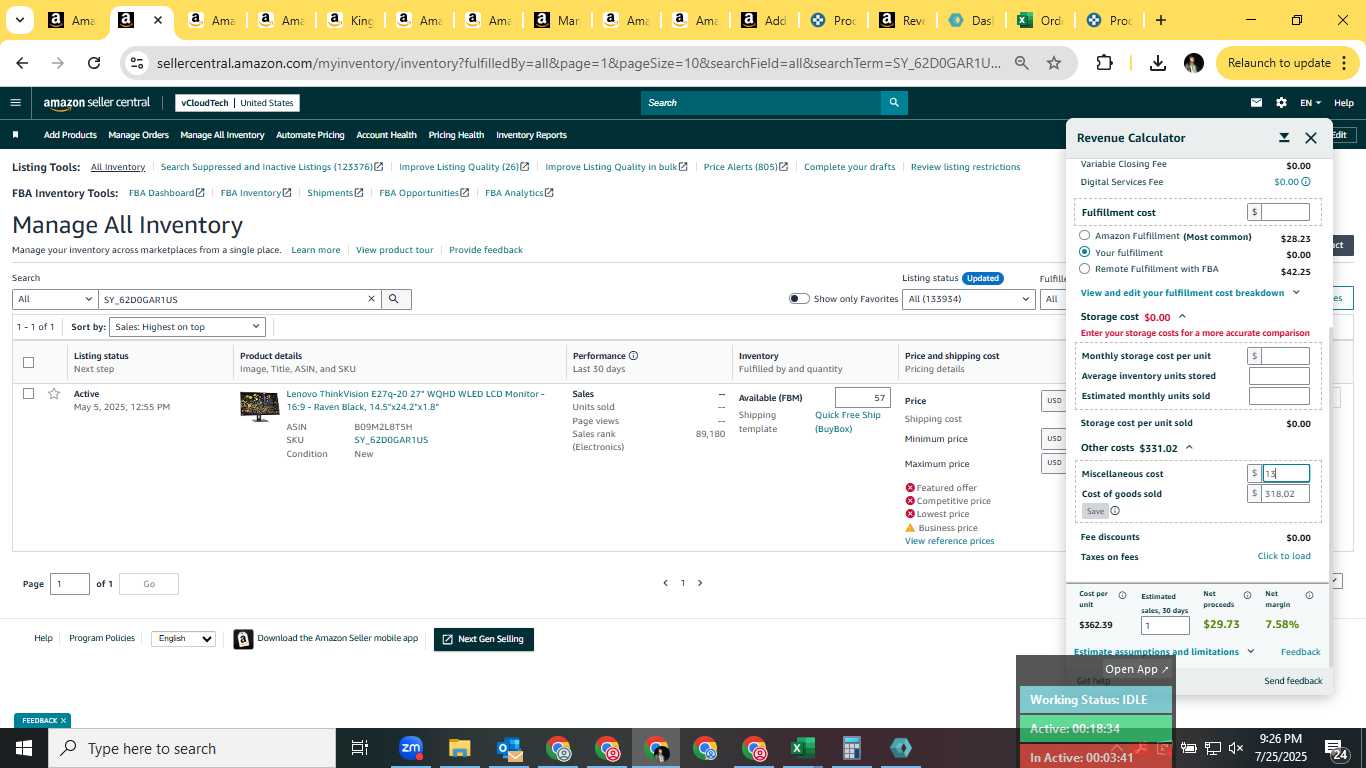
Task: Click View reference prices link
Action: 949,541
